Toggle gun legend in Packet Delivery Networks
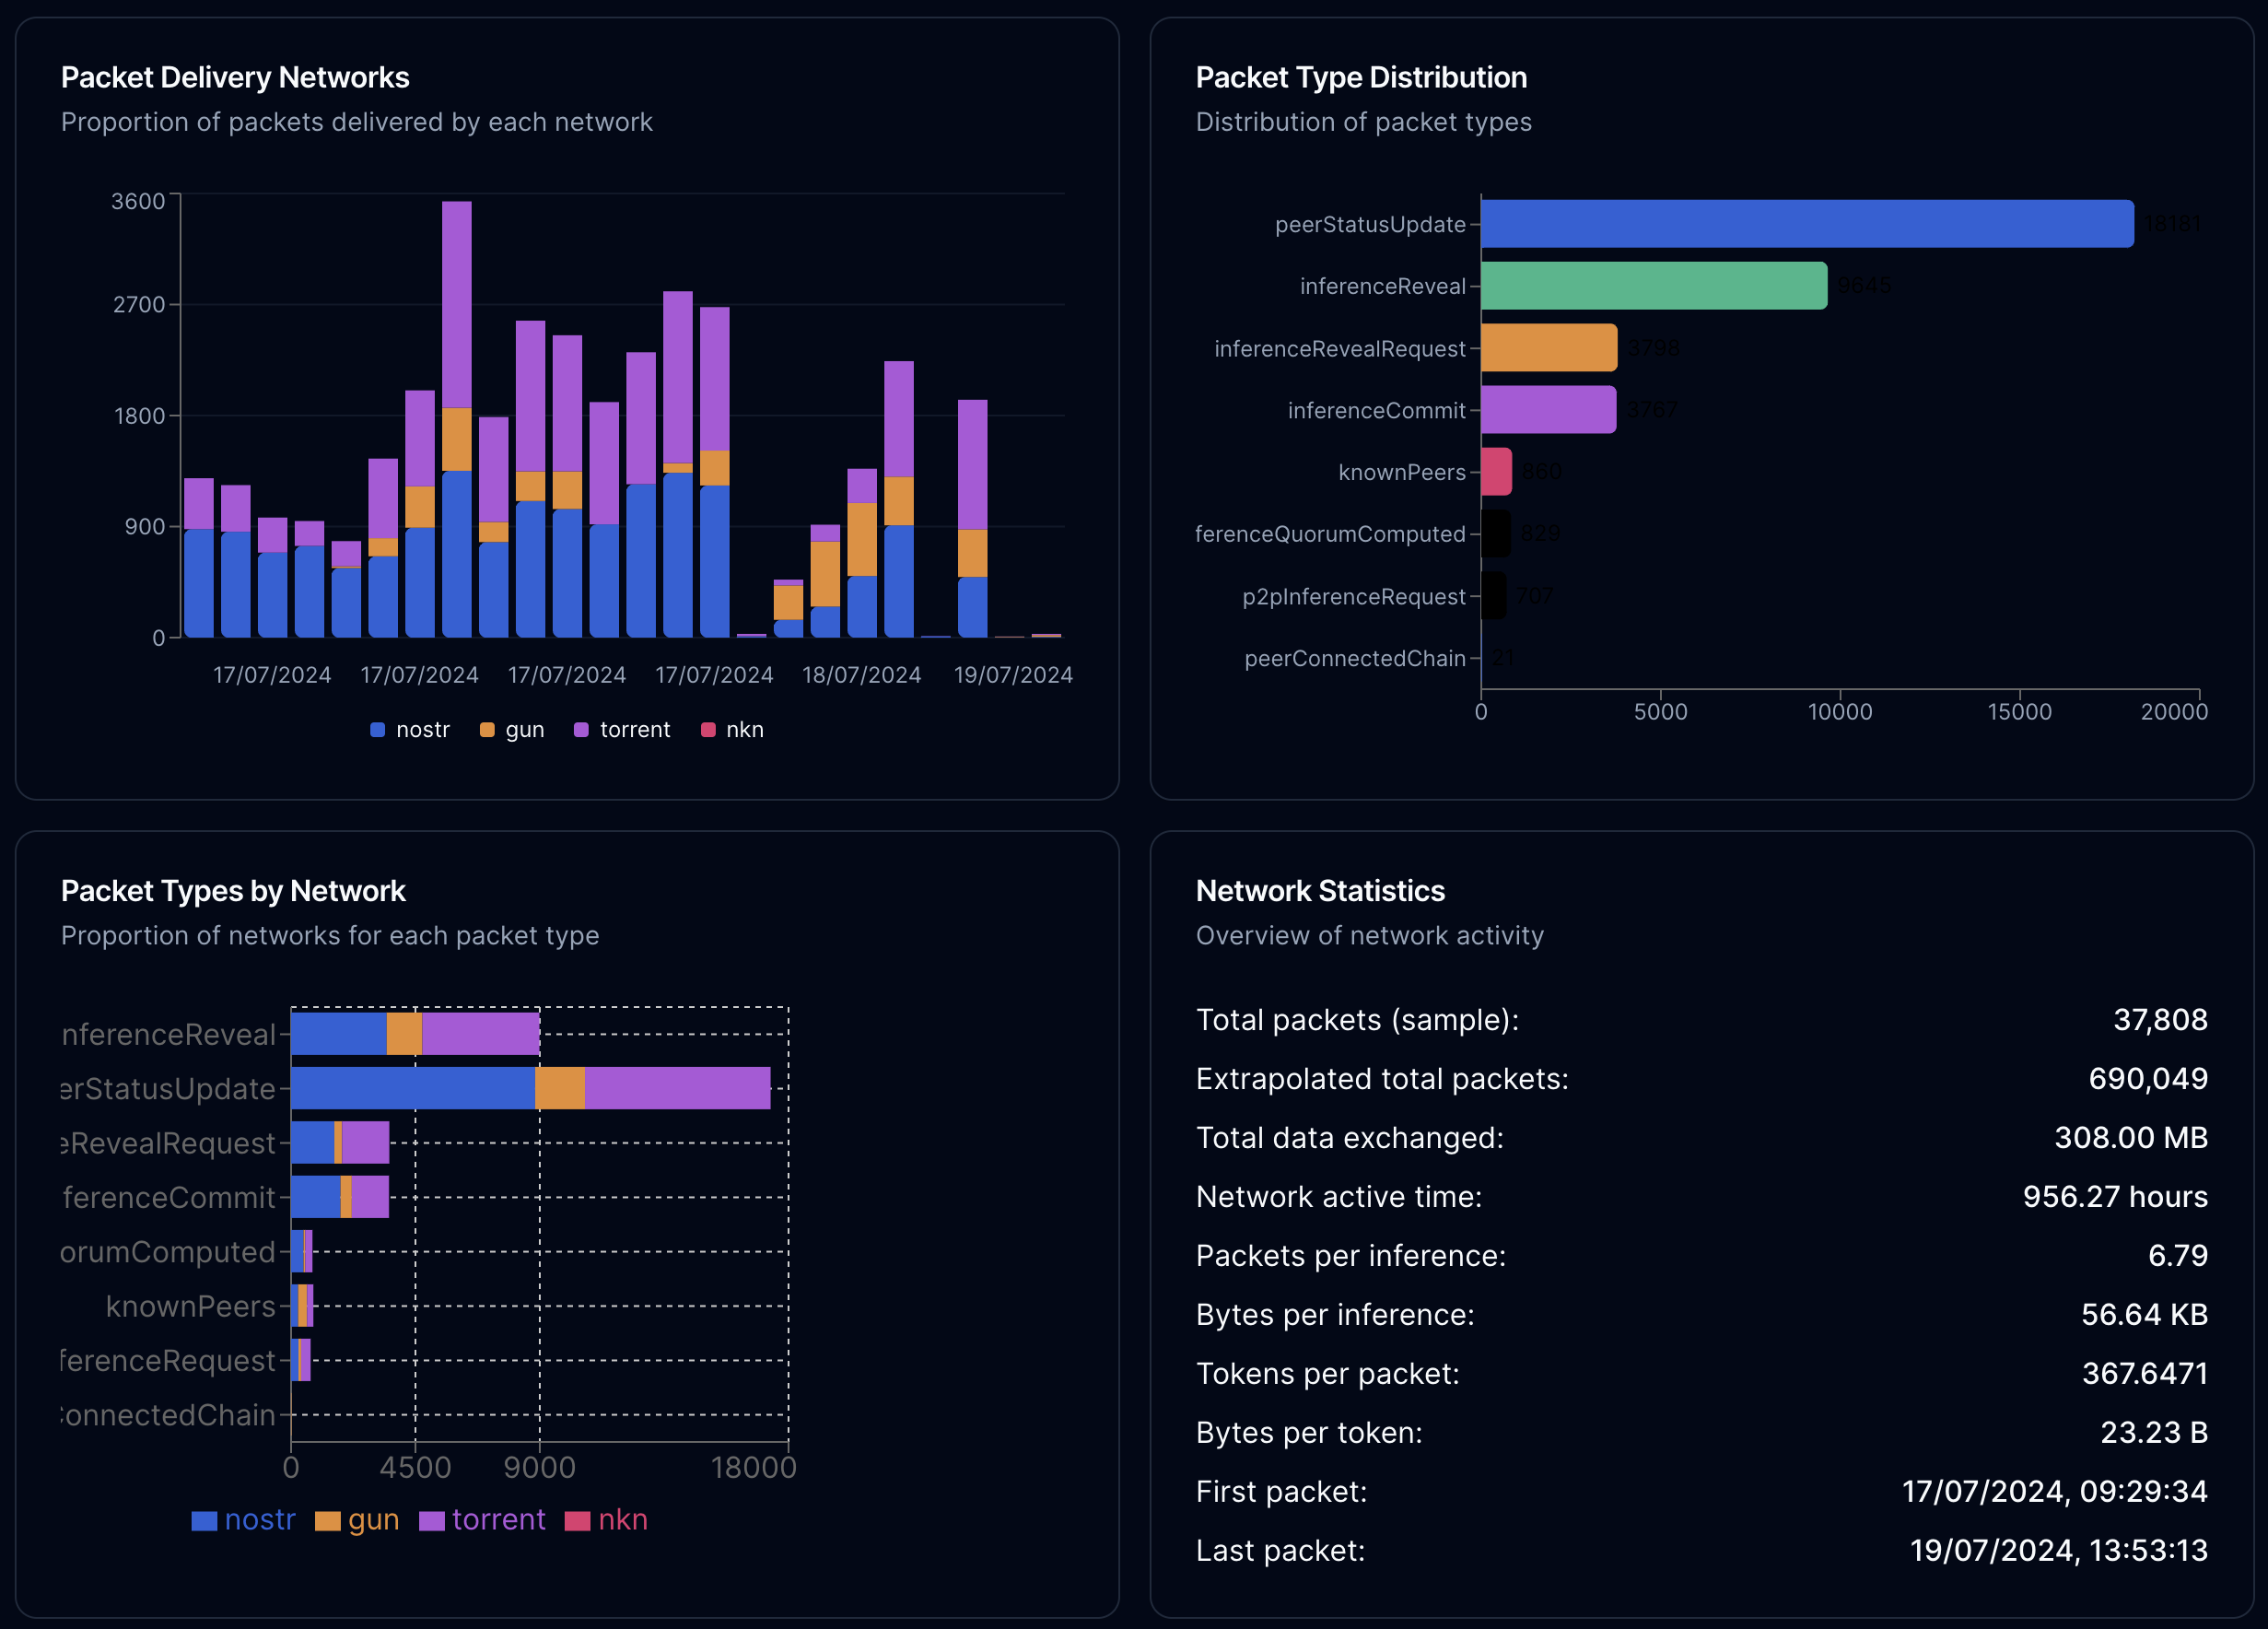Viewport: 2268px width, 1629px height. [512, 730]
